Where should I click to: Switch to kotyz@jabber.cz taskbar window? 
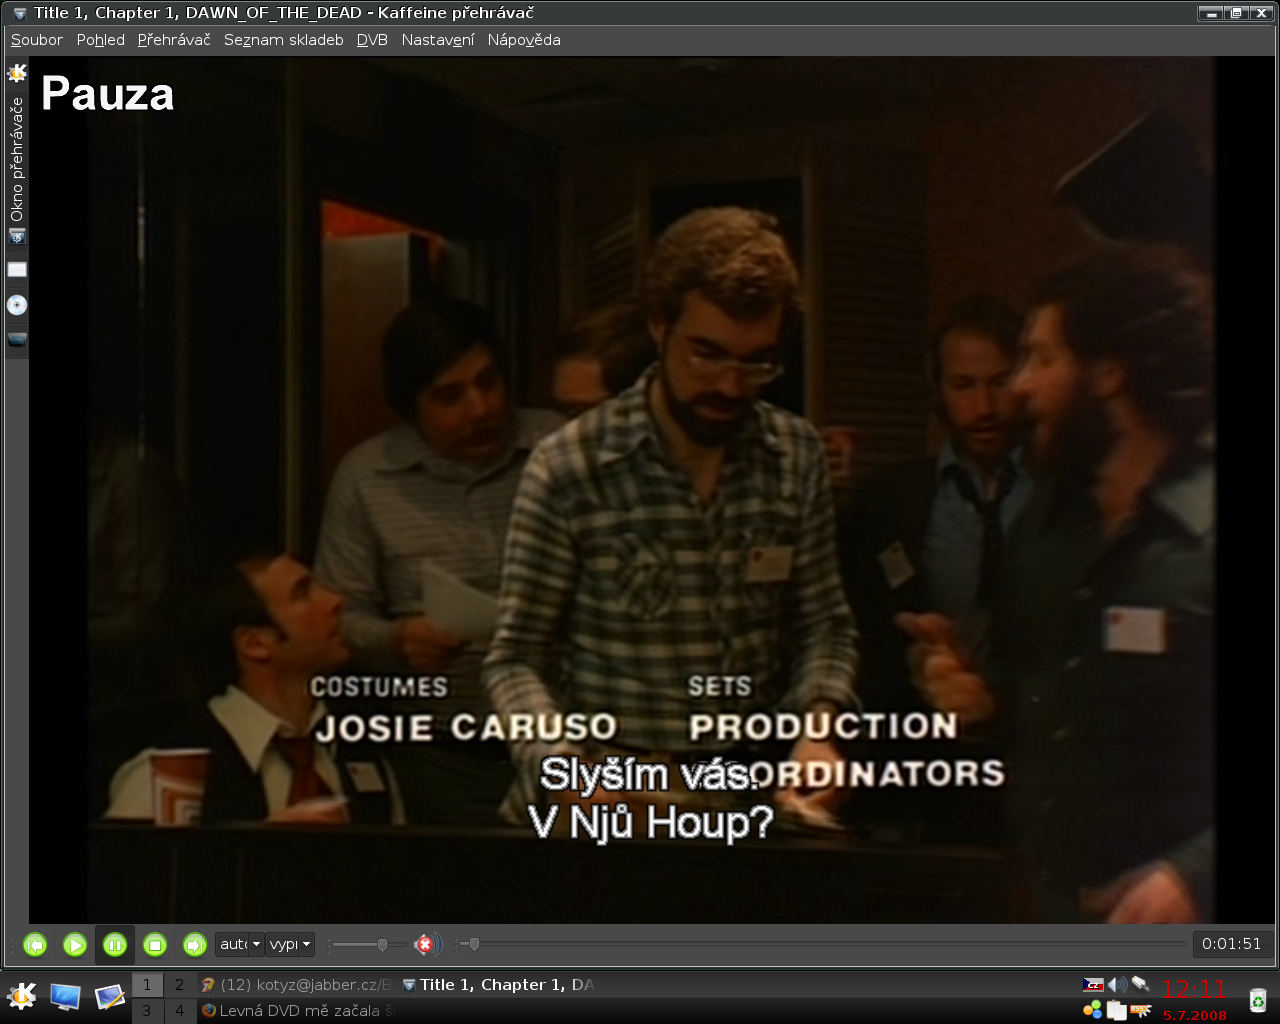[x=297, y=985]
